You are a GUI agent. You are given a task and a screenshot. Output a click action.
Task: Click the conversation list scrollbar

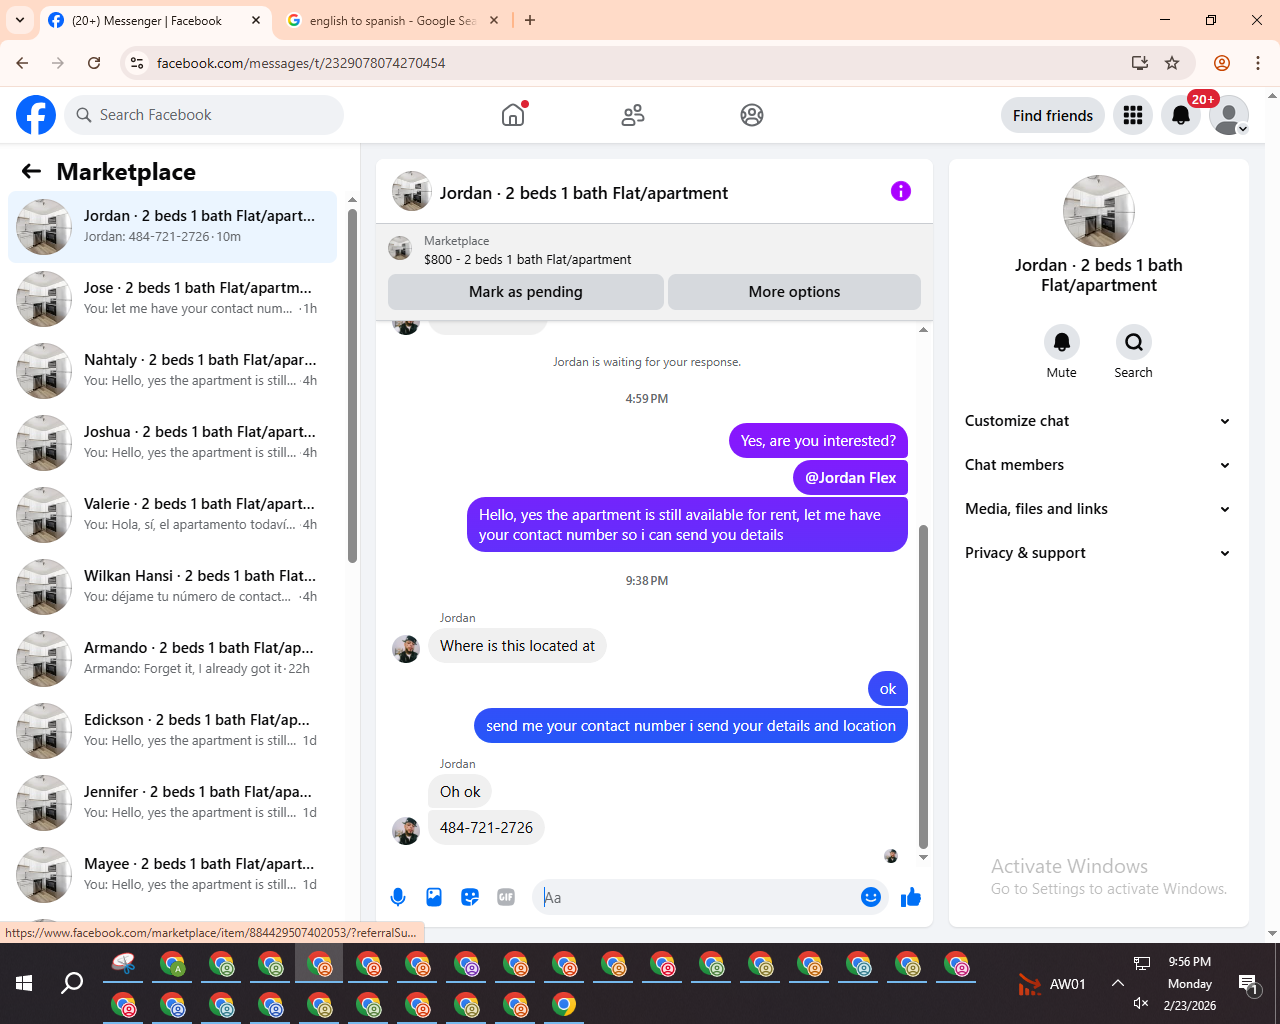click(x=352, y=386)
